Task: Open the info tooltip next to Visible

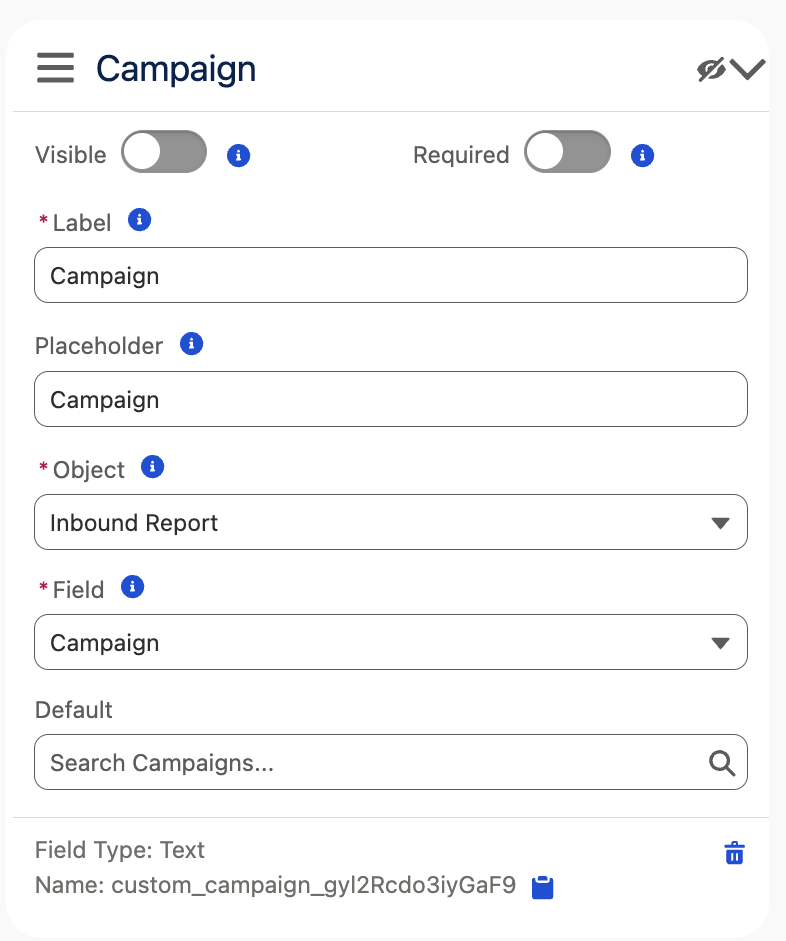Action: (238, 155)
